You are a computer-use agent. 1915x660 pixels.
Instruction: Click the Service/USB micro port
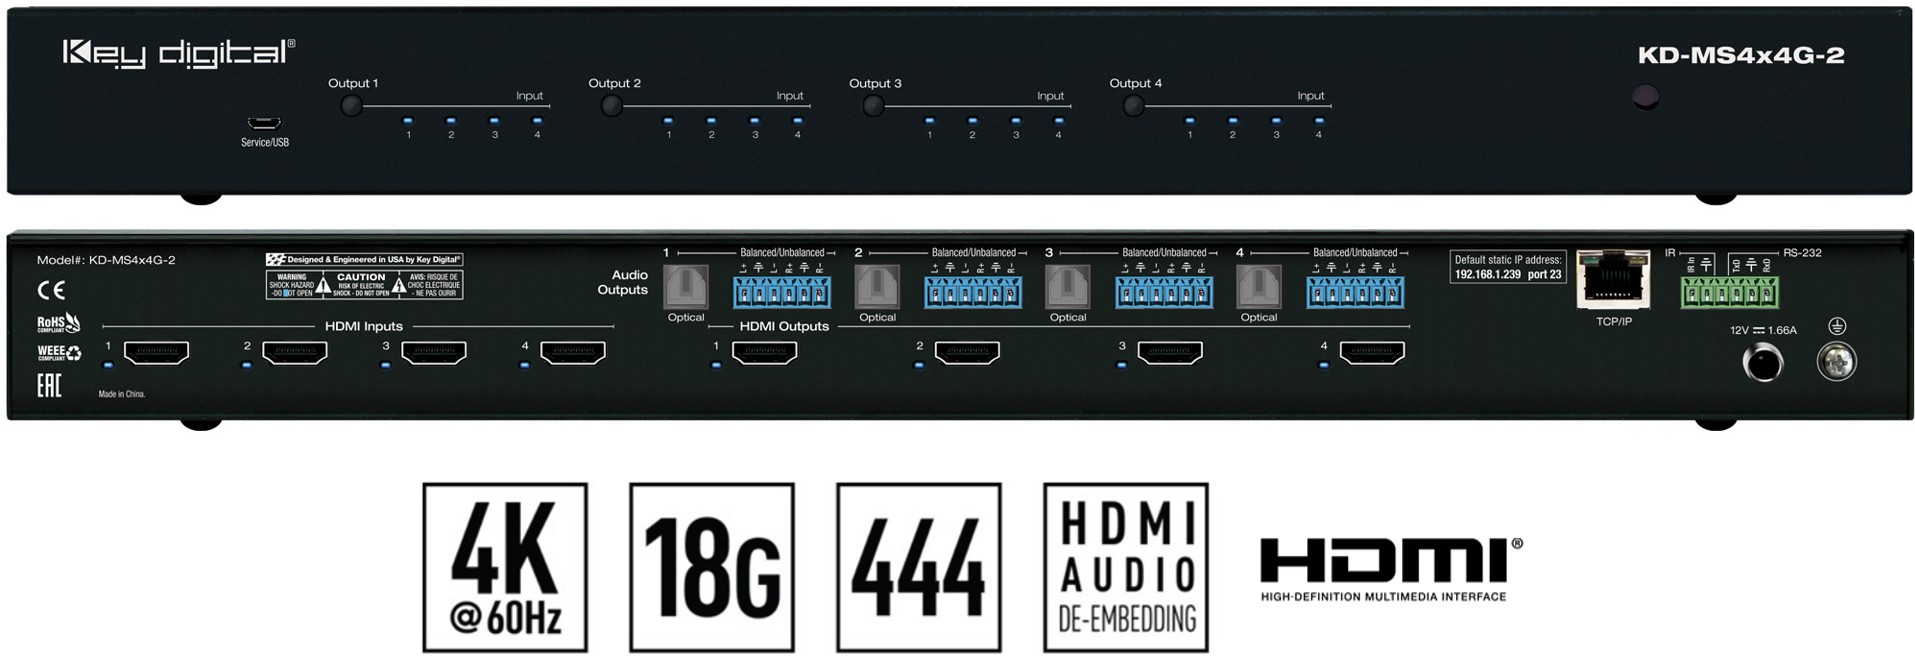tap(264, 123)
